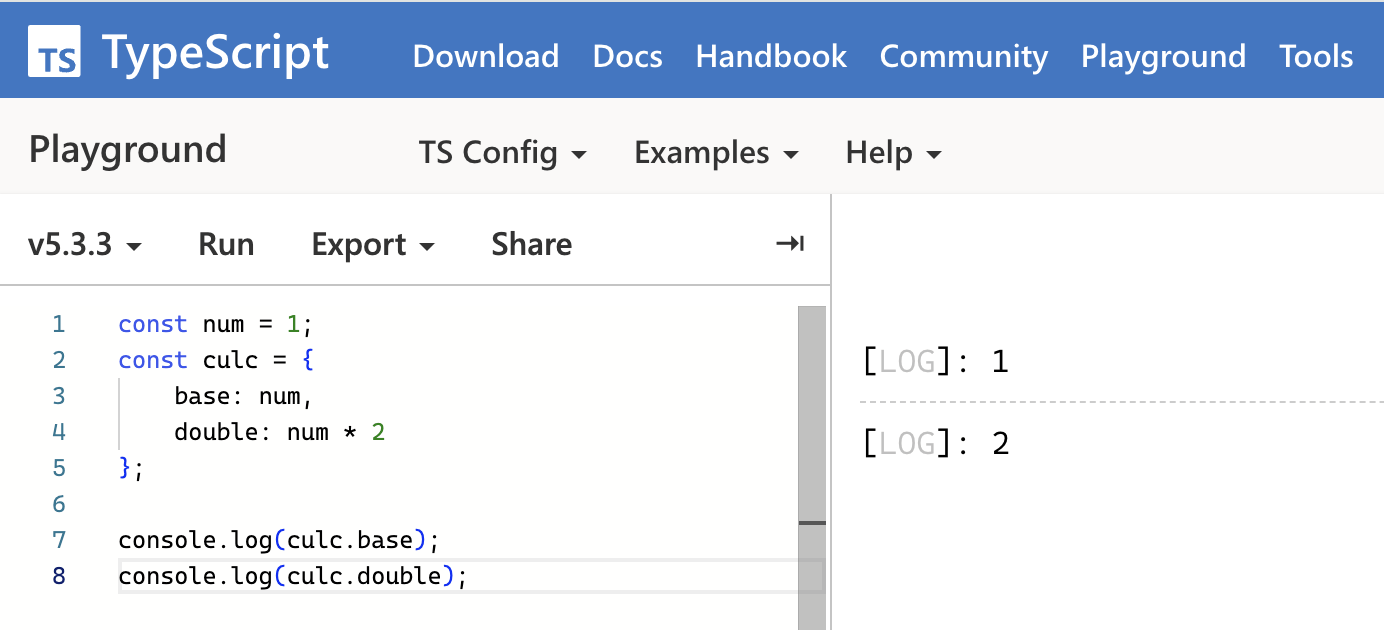Click the 'base: num,' code line
Viewport: 1384px width, 630px height.
[x=244, y=396]
